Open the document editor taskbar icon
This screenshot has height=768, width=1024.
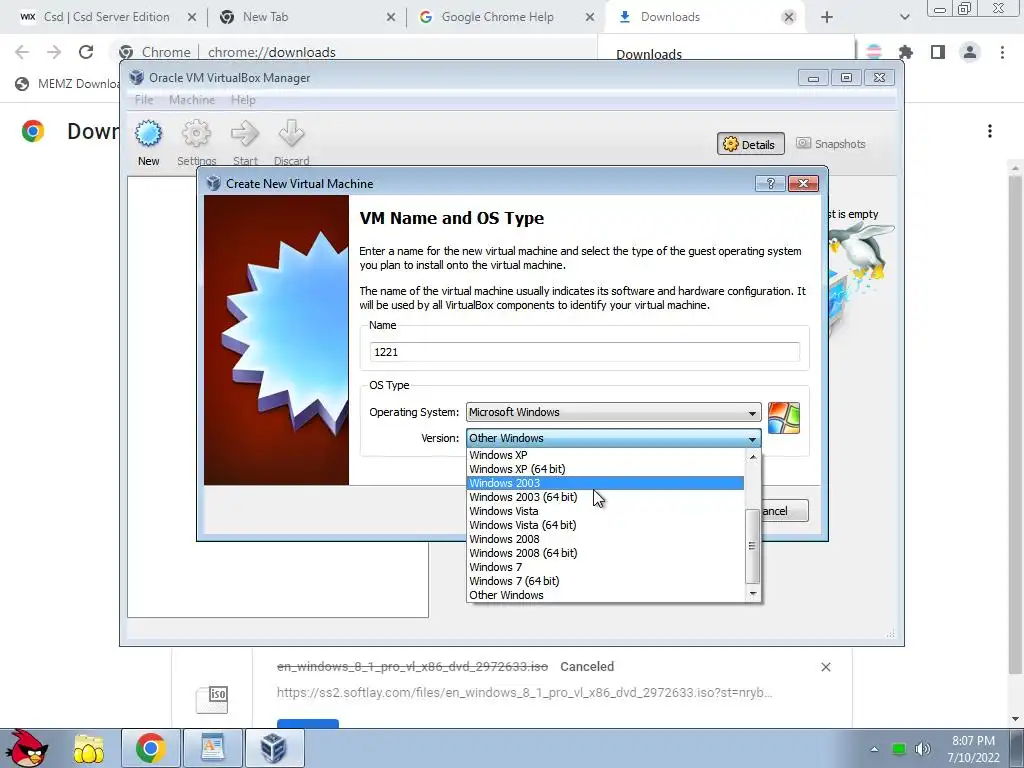pyautogui.click(x=212, y=748)
